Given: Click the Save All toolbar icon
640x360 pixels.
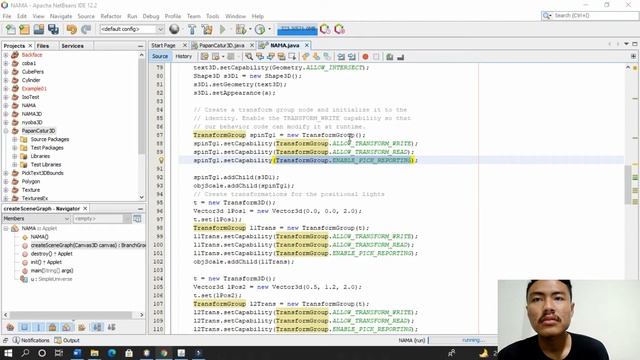Looking at the screenshot, I should click(53, 29).
